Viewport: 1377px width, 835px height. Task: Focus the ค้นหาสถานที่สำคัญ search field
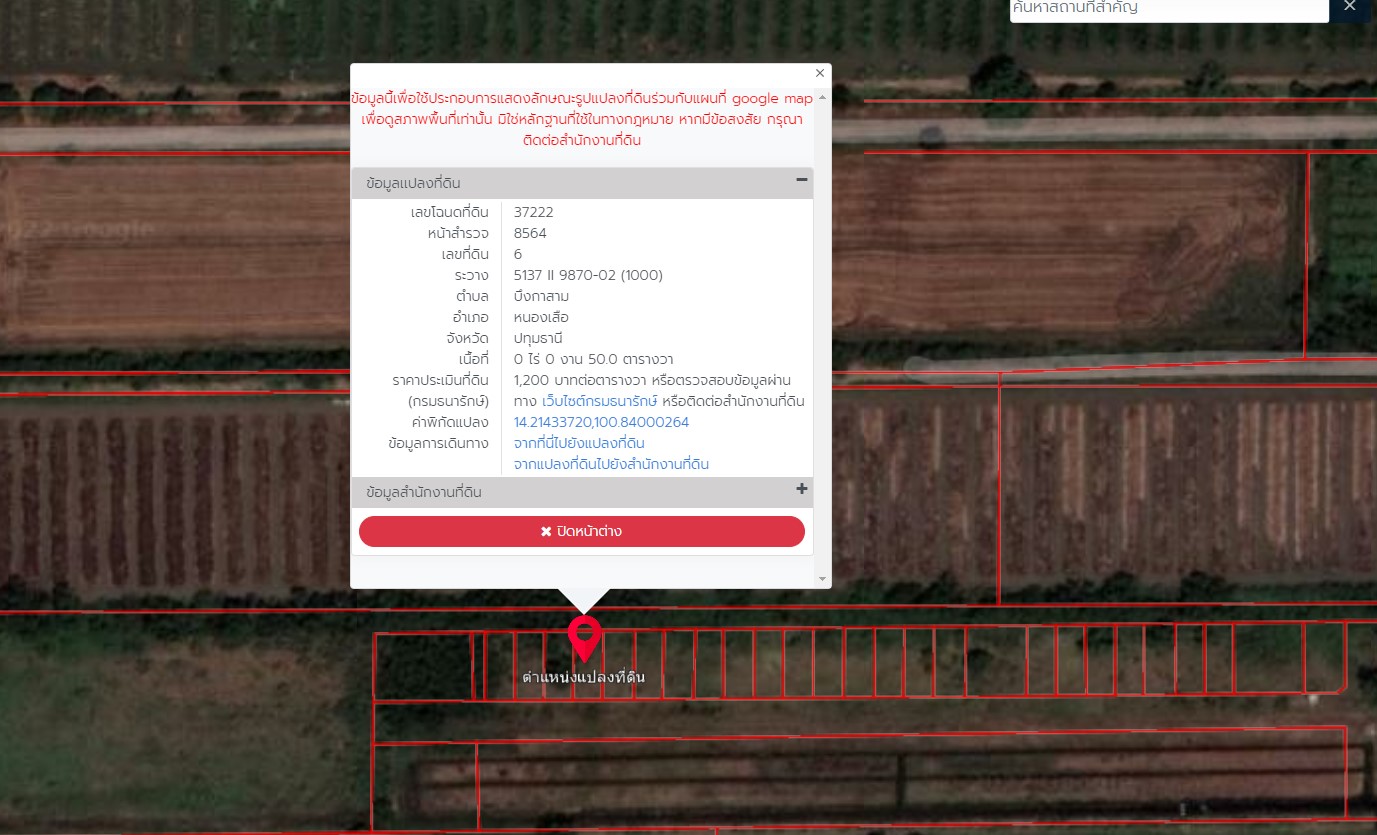tap(1169, 8)
